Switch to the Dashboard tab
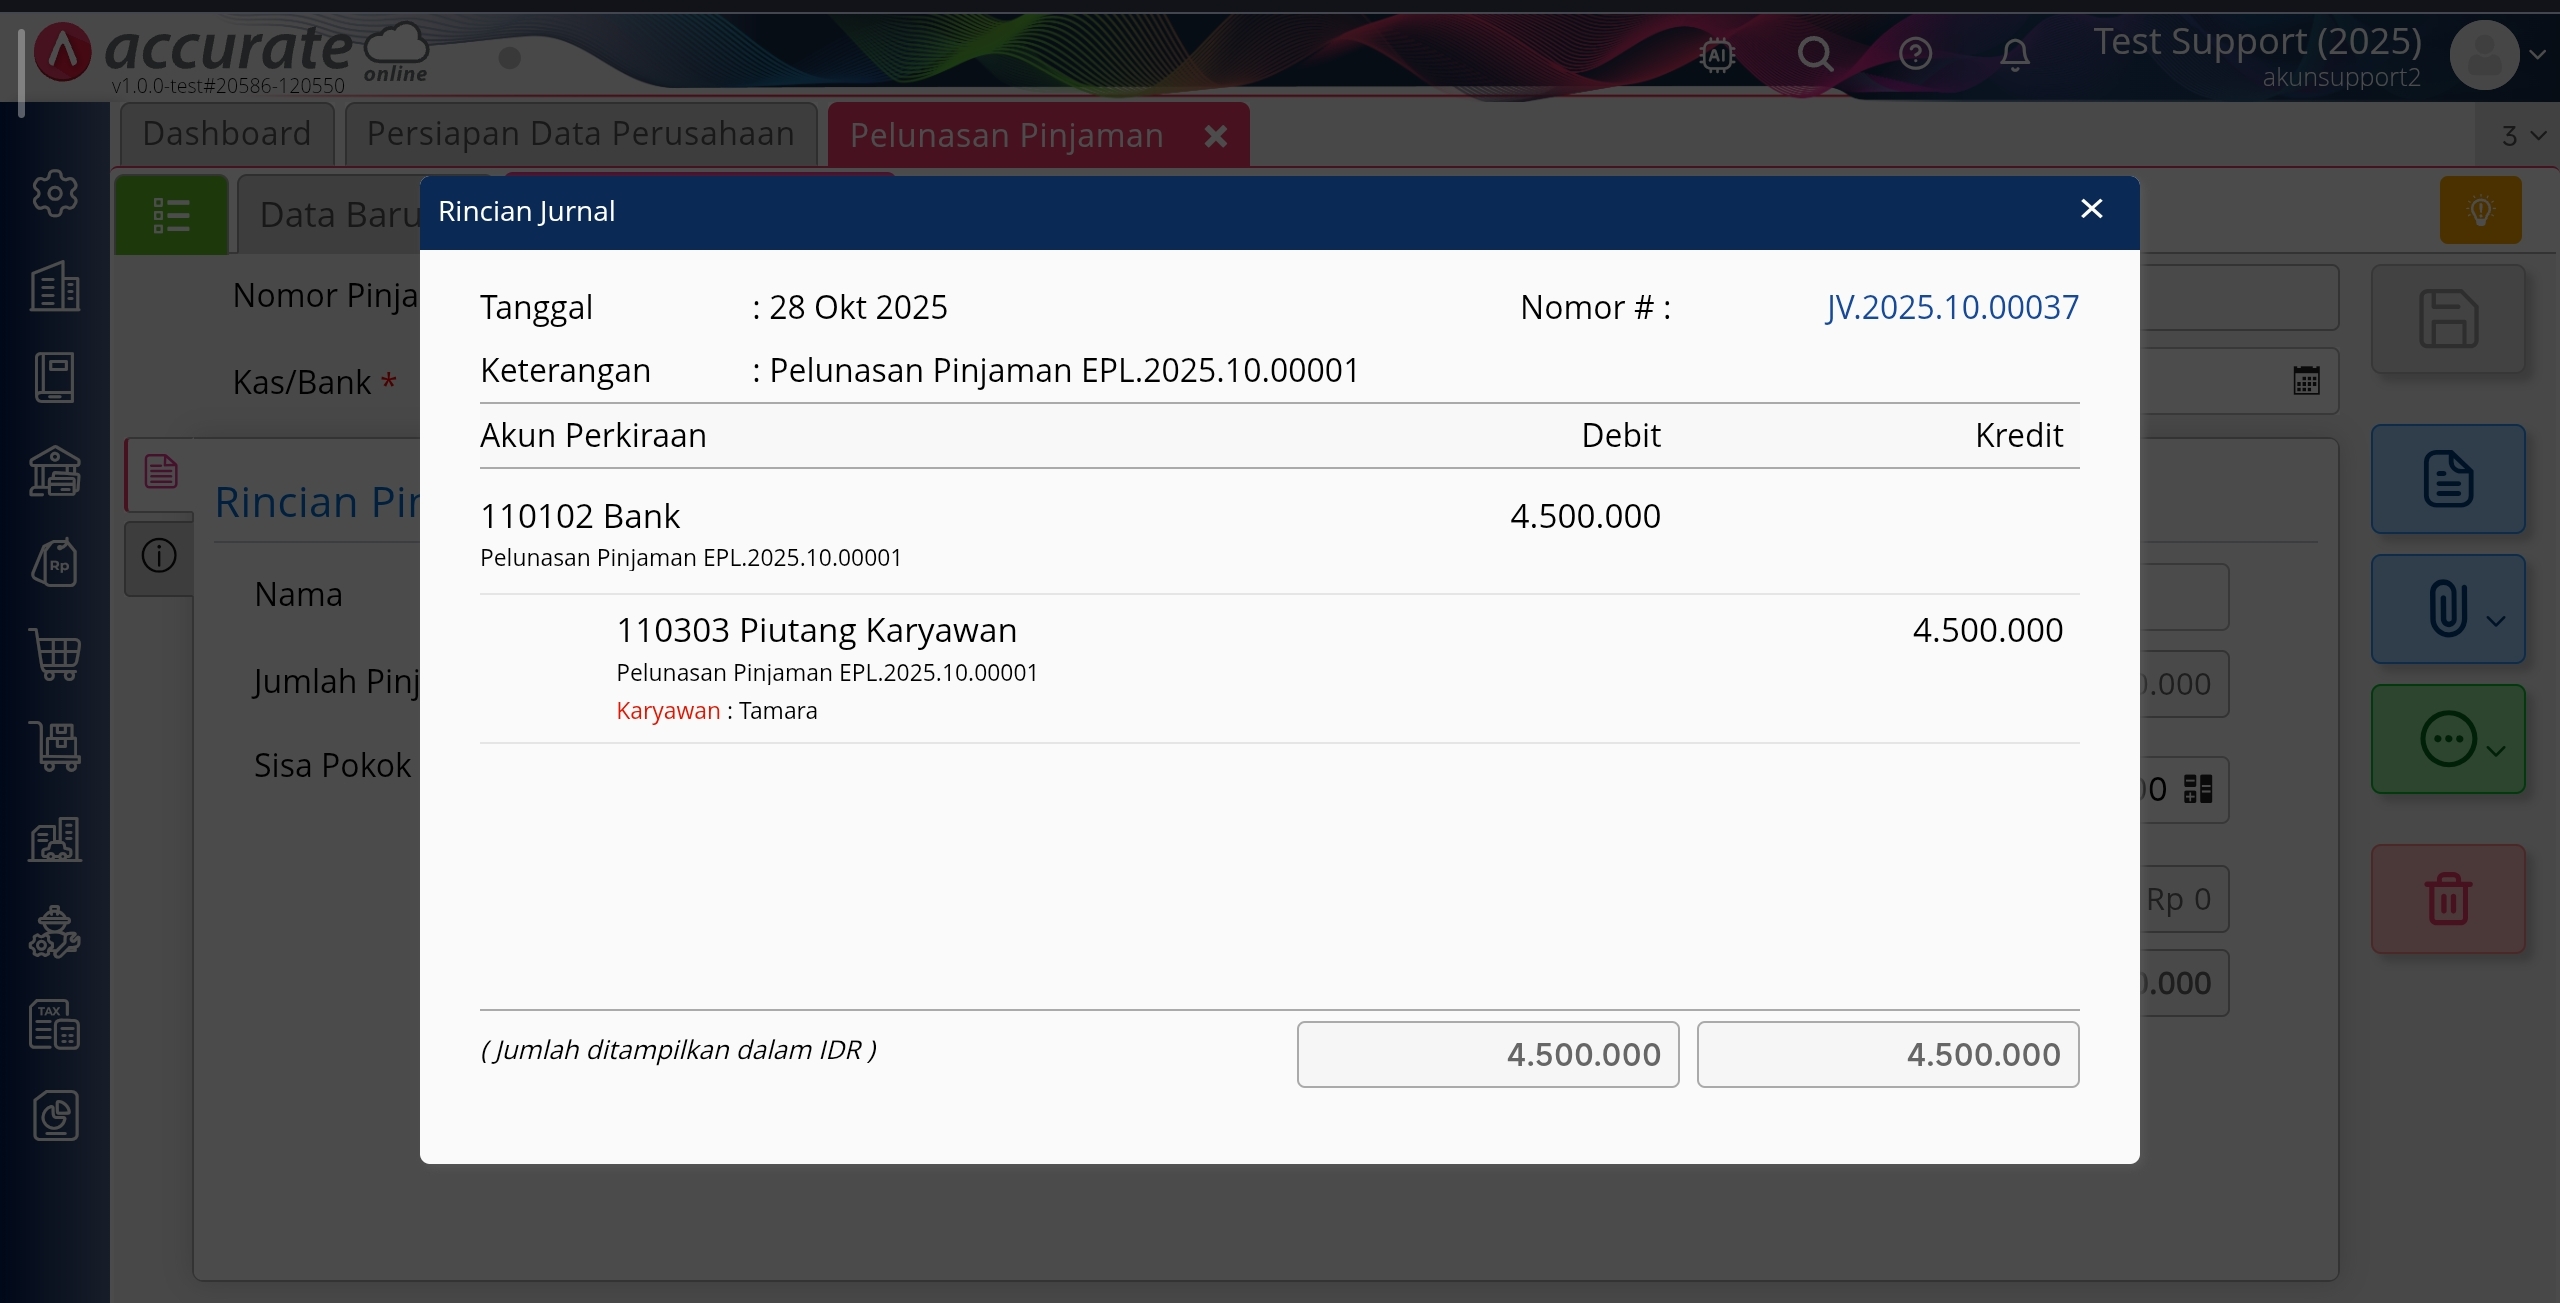 click(x=226, y=133)
